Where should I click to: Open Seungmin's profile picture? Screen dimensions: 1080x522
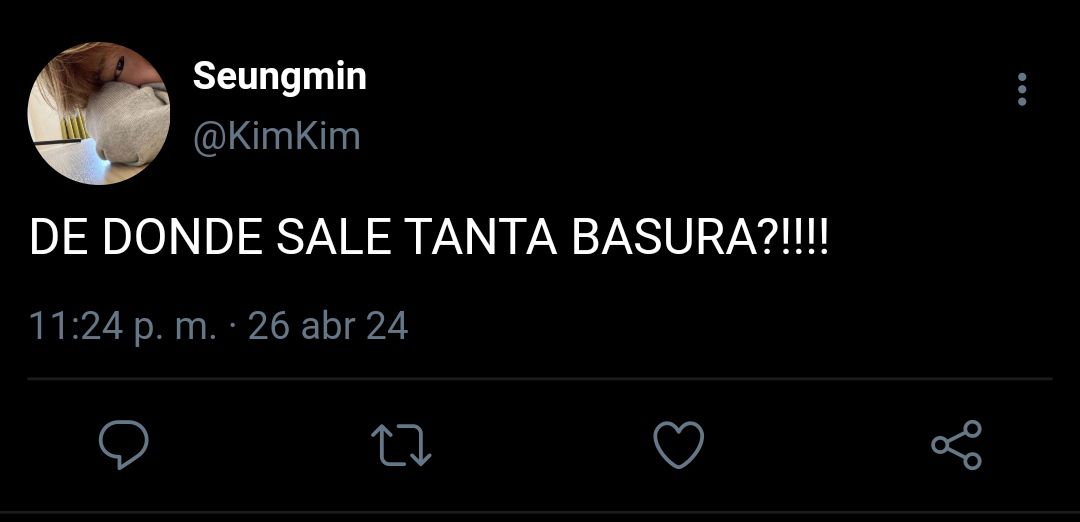98,113
